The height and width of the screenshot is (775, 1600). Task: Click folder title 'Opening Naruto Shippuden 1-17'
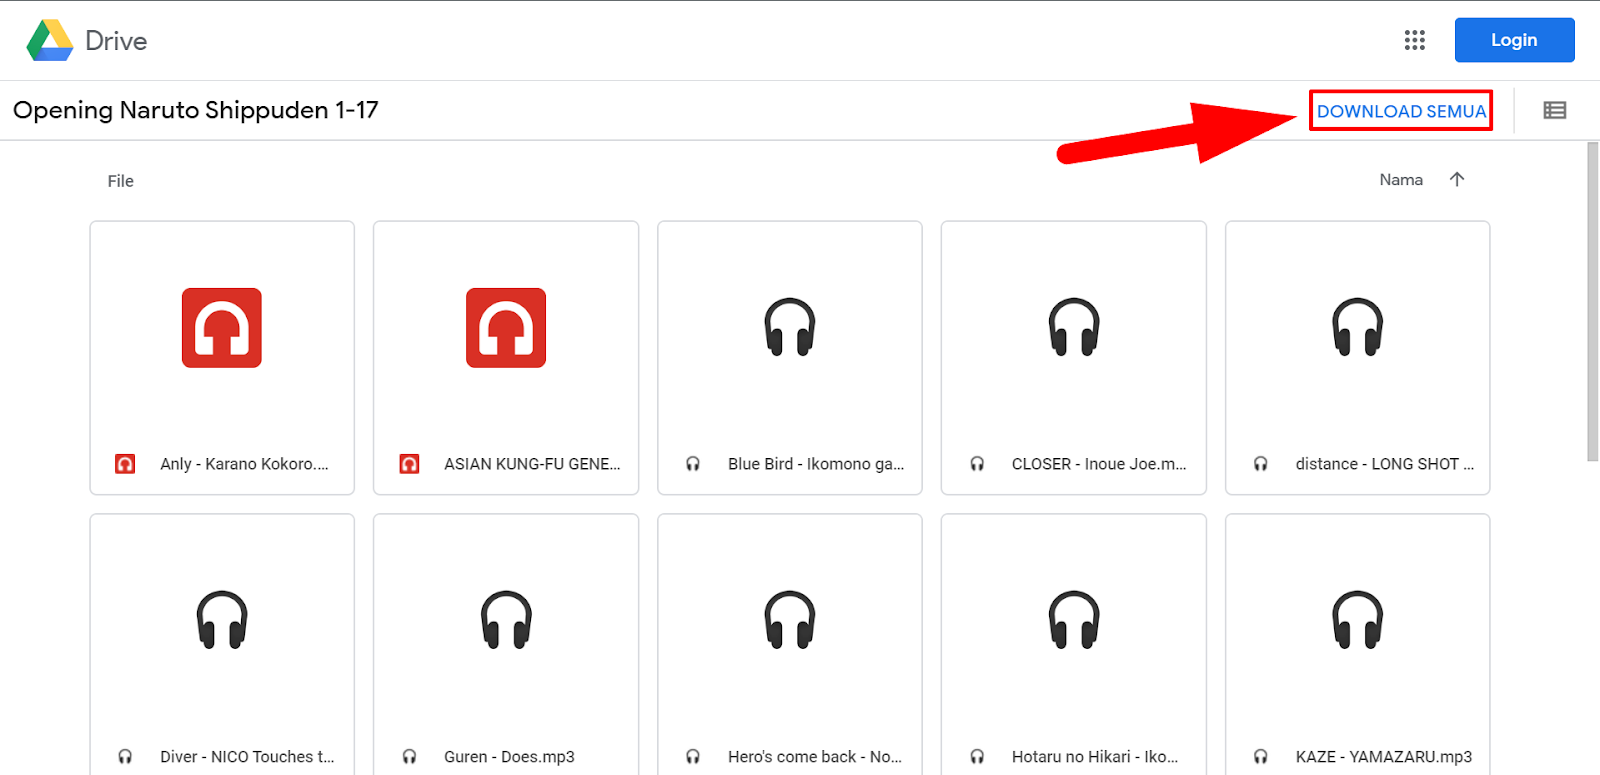pos(196,110)
